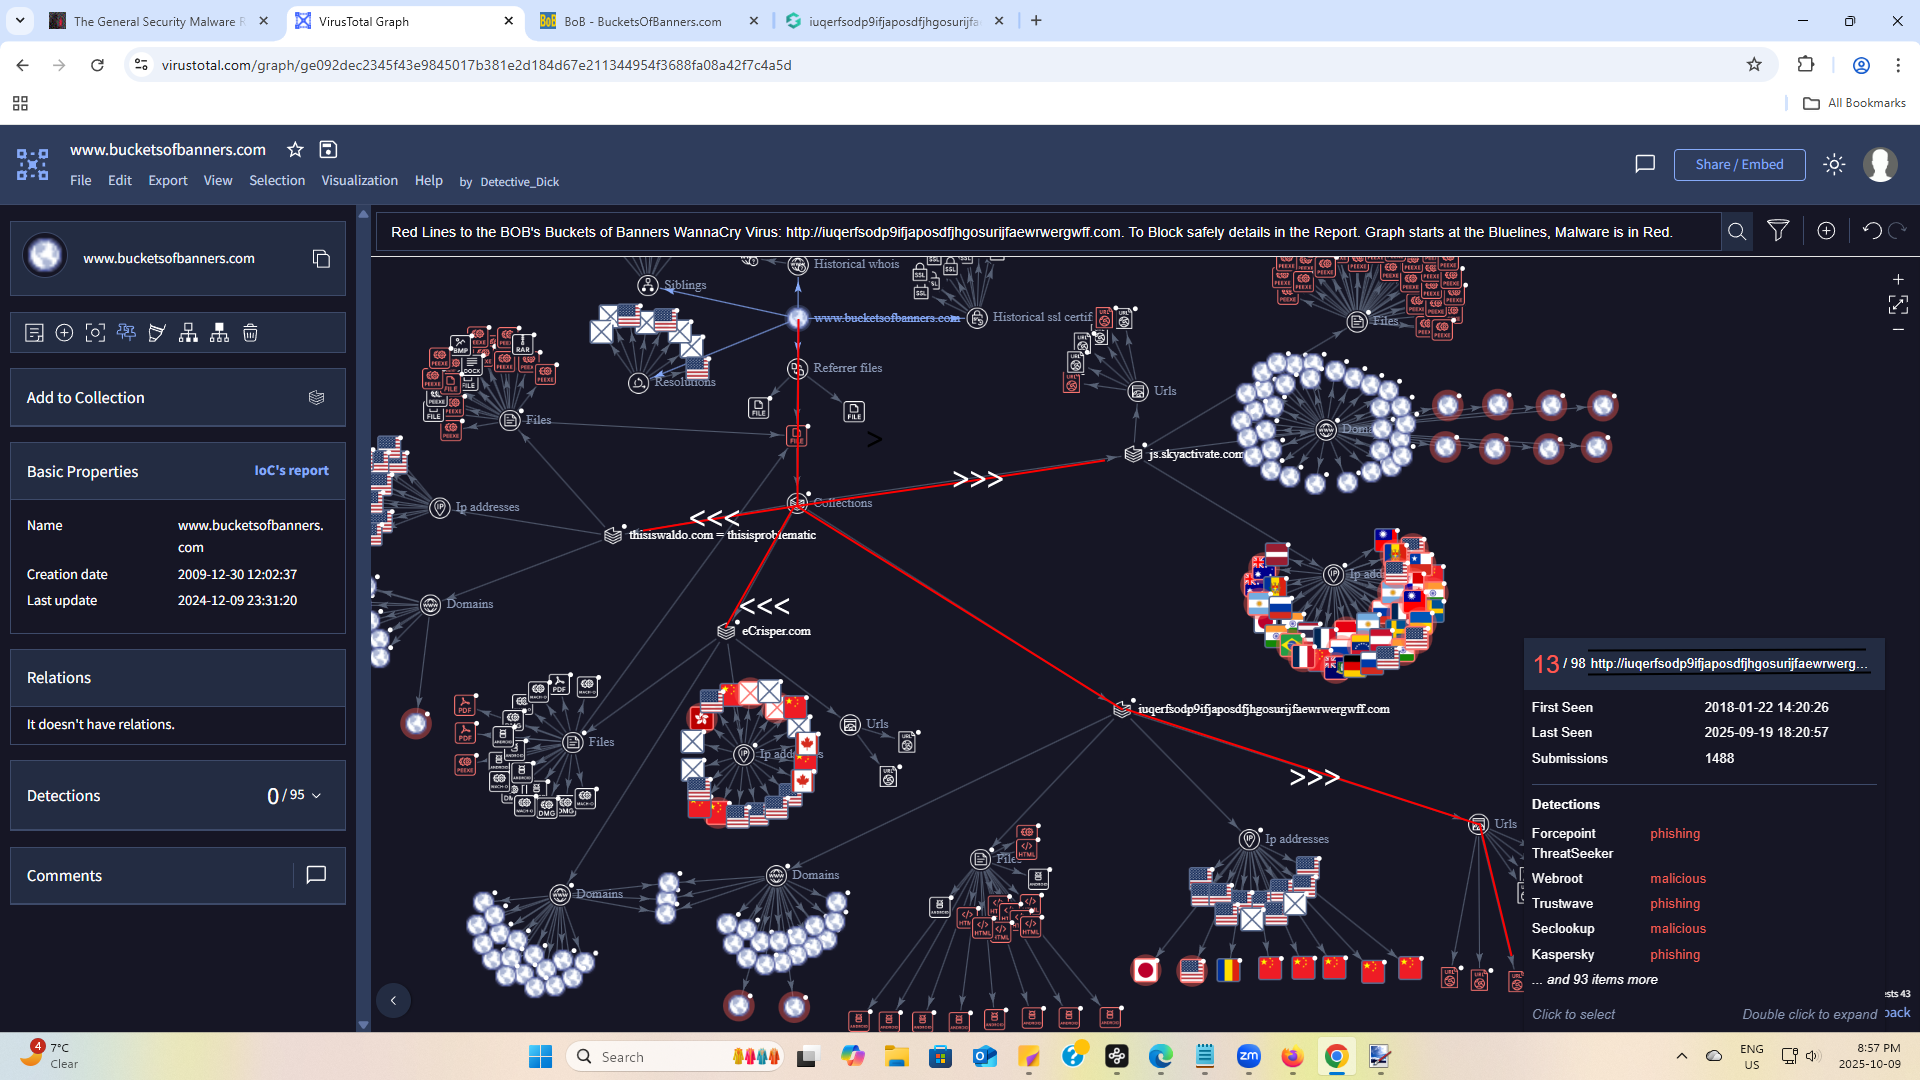Open the browser tab list dropdown arrow
This screenshot has width=1920, height=1080.
coord(20,21)
